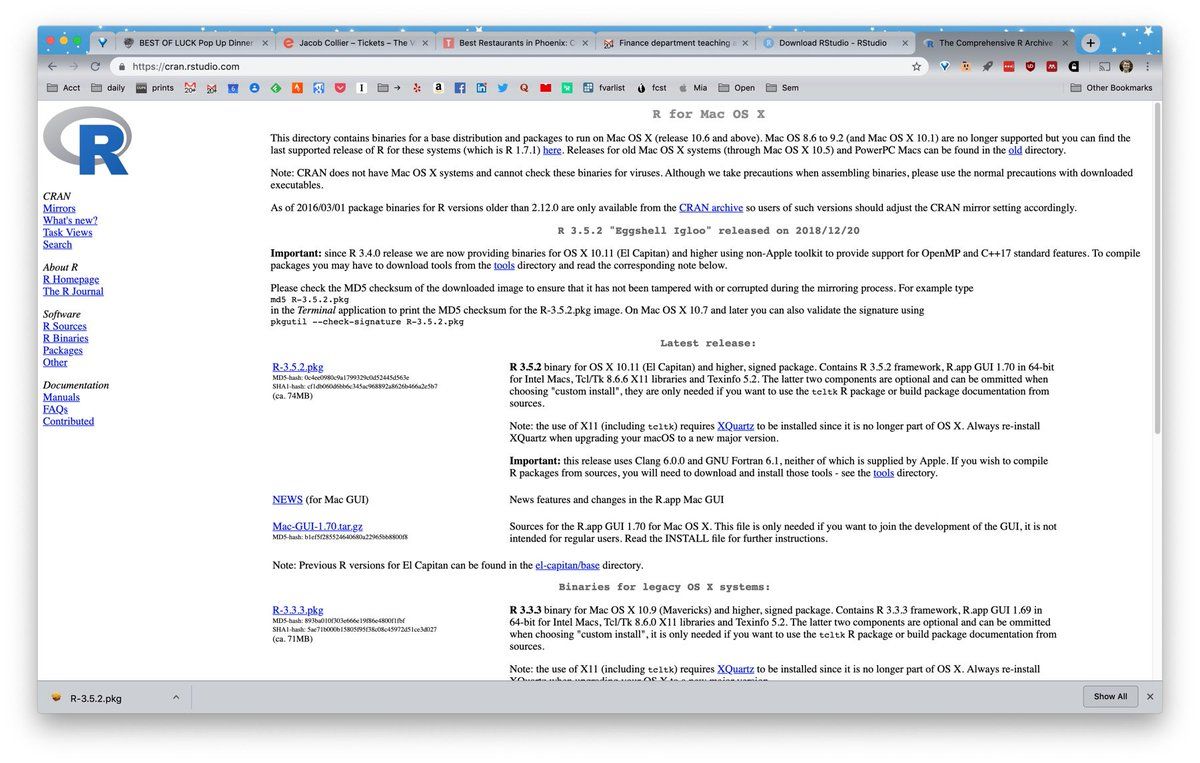Switch to the Download RStudio tab
This screenshot has height=763, width=1200.
pyautogui.click(x=834, y=43)
